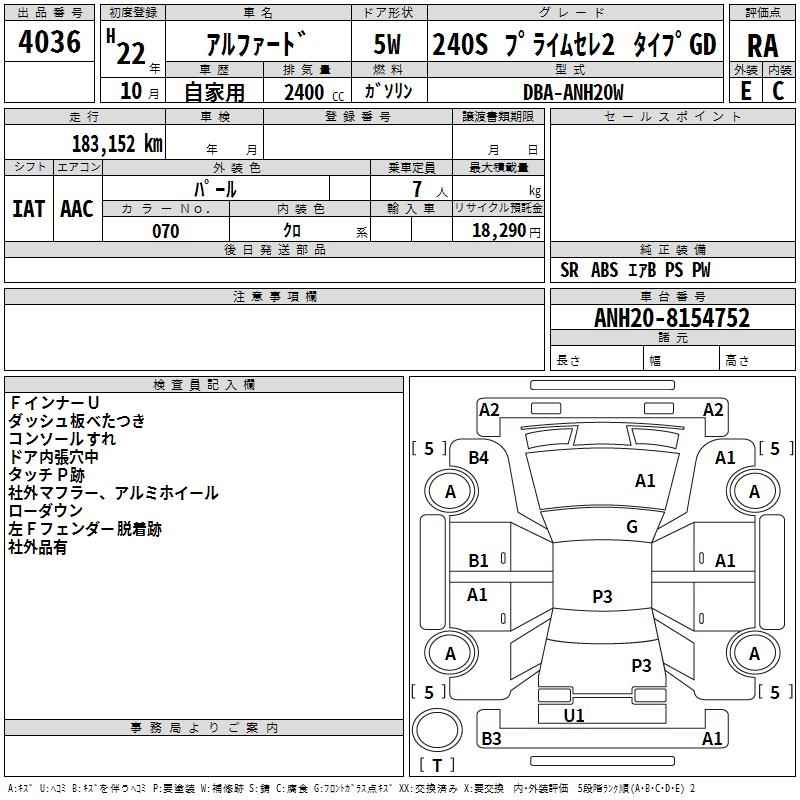Viewport: 800px width, 800px height.
Task: Select the note 社外マフラー、アルミホイール
Action: tap(113, 493)
